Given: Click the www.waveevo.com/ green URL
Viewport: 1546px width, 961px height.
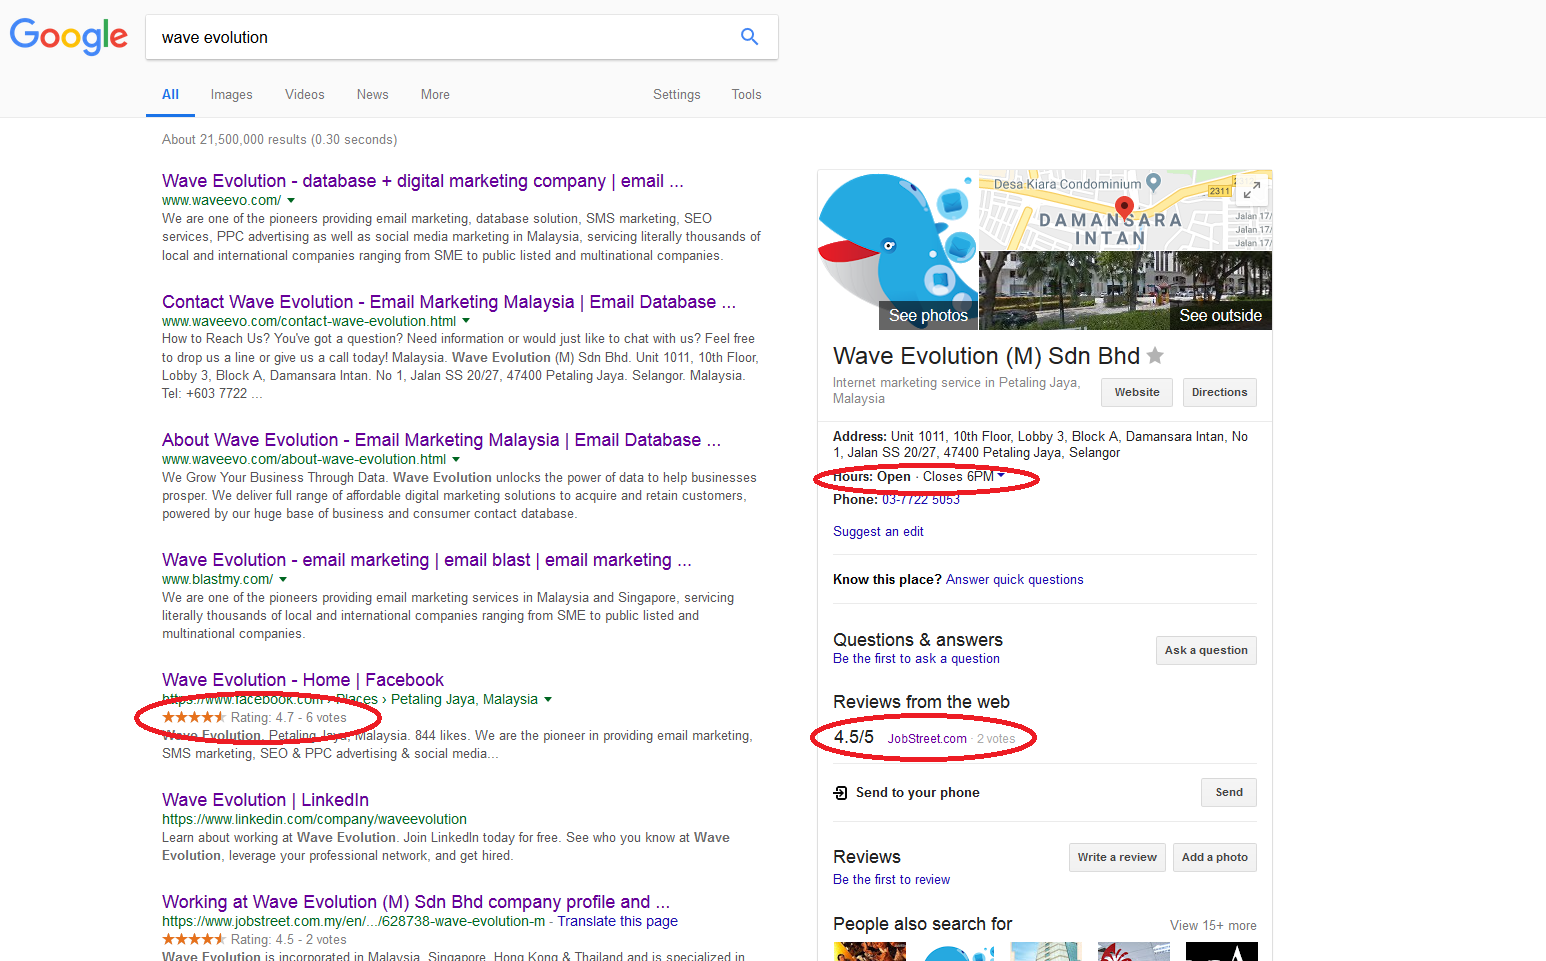Looking at the screenshot, I should 221,201.
